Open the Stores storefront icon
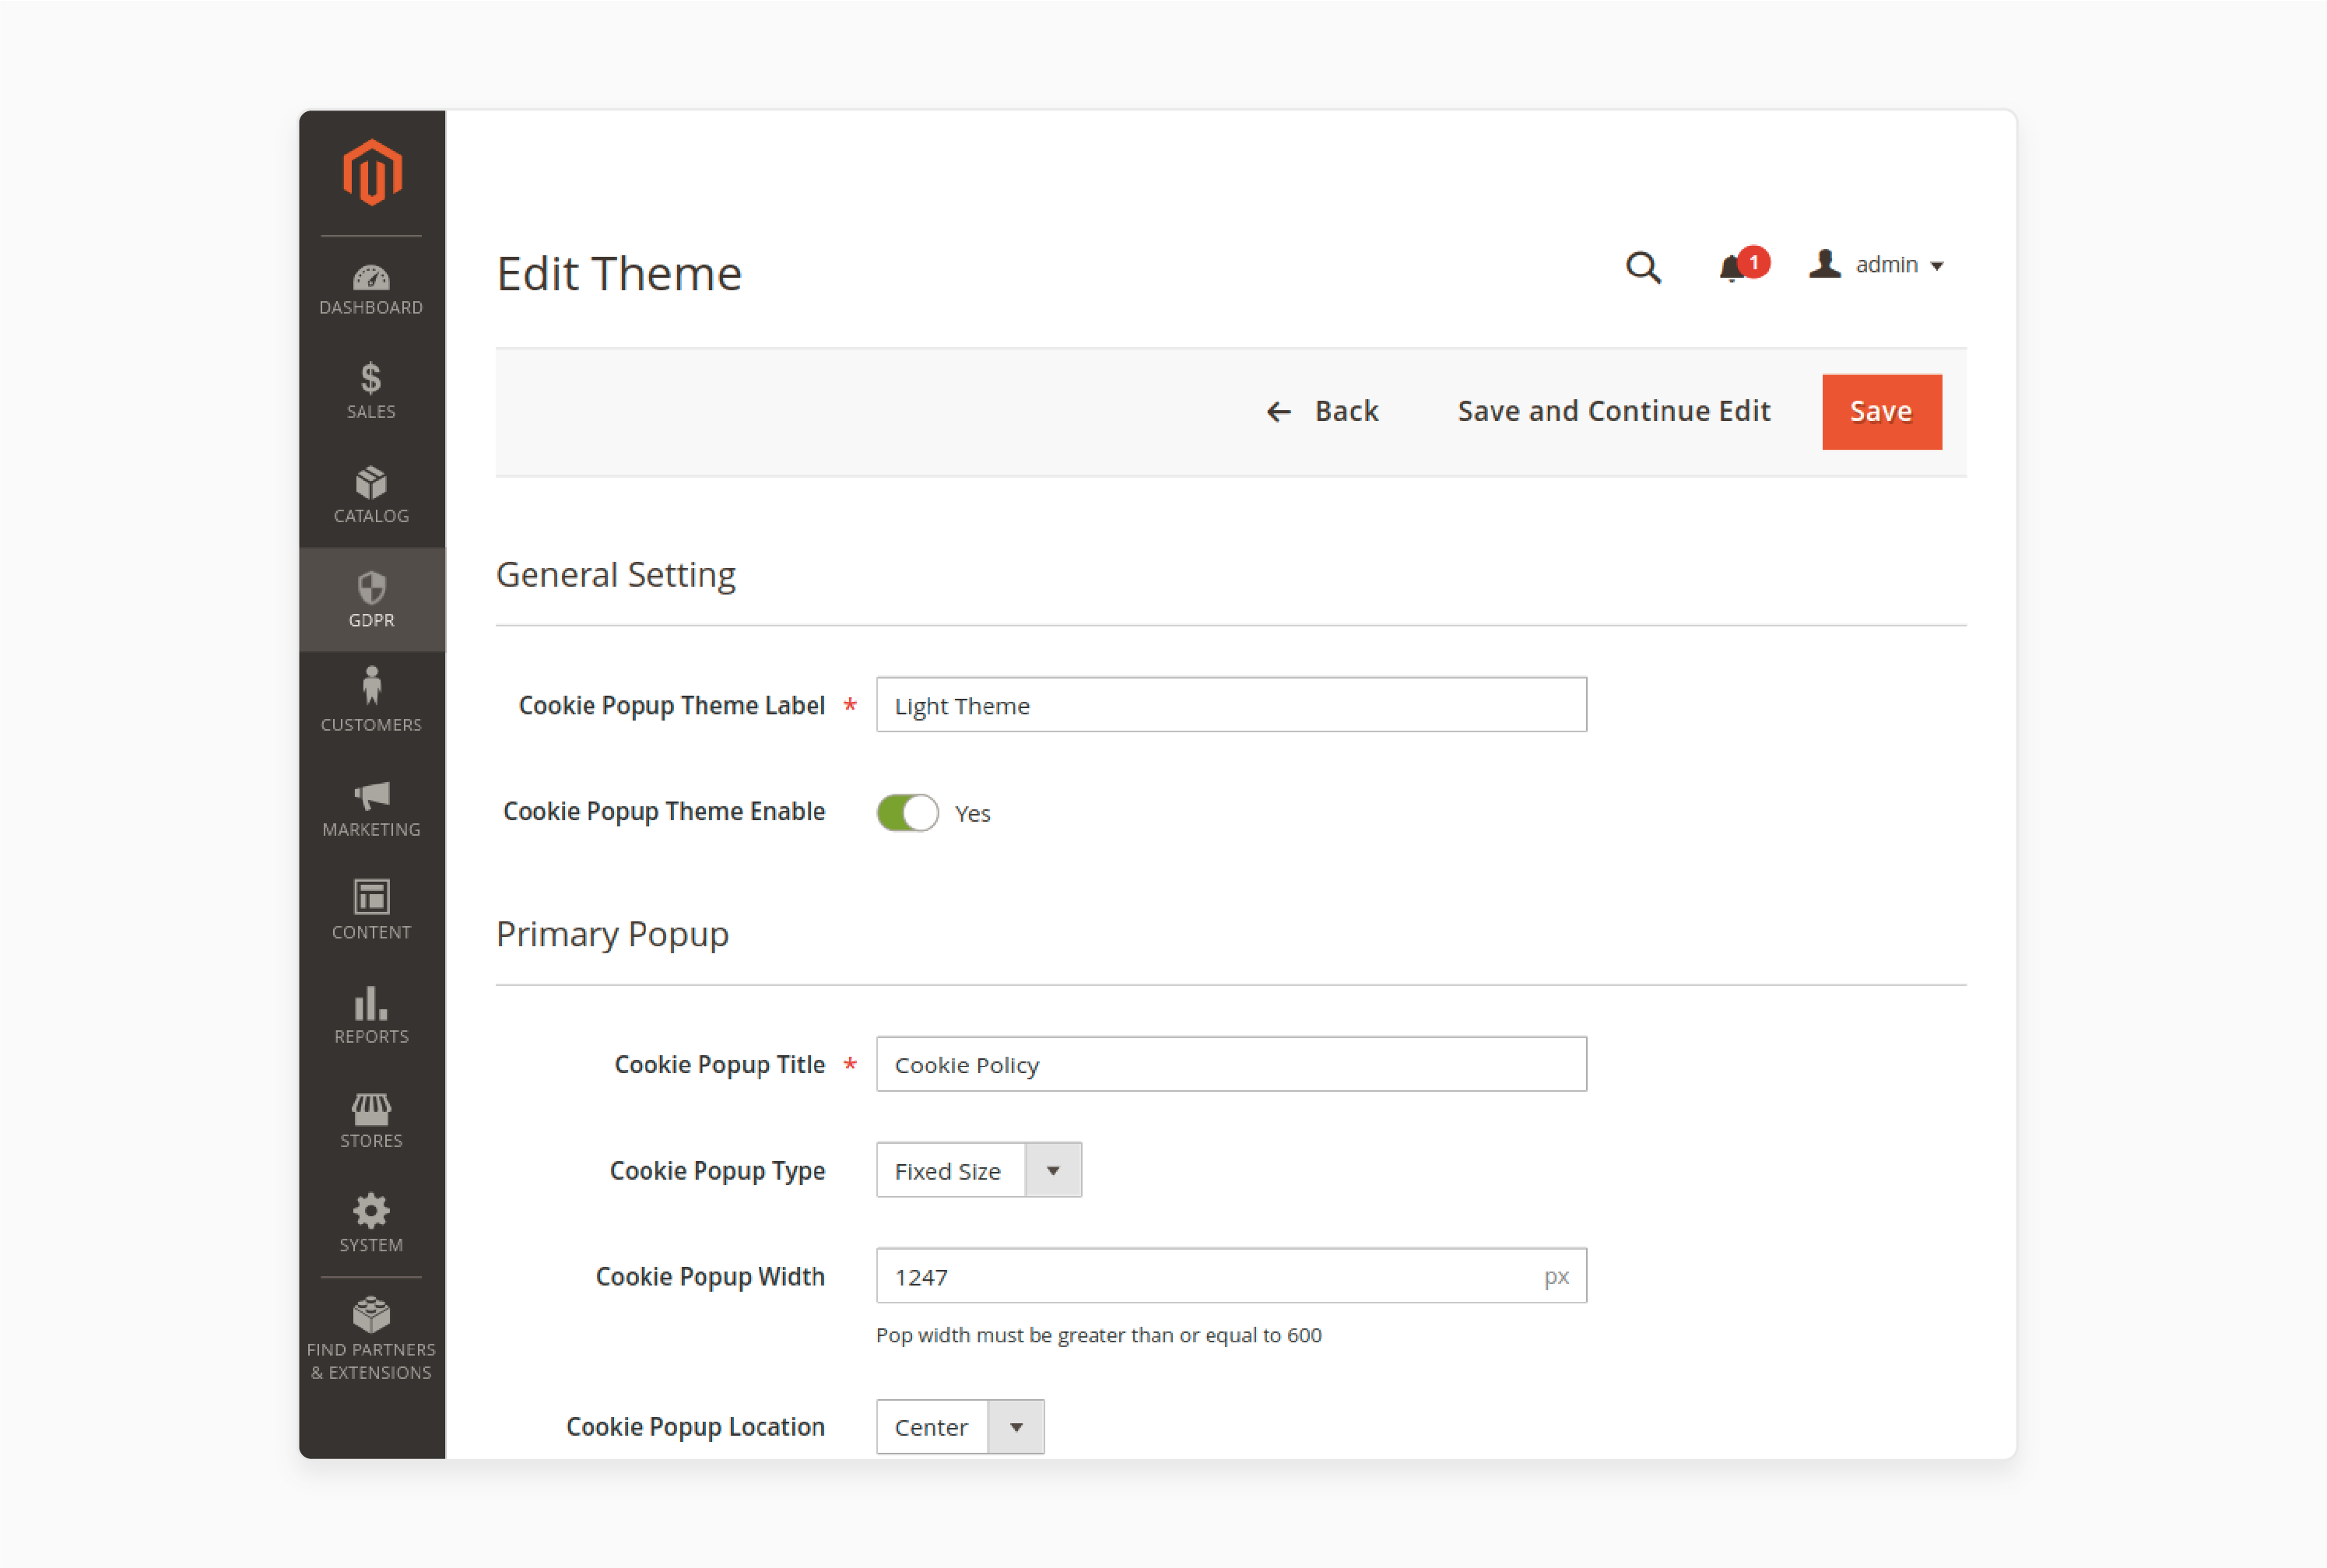This screenshot has height=1568, width=2327. (371, 1108)
